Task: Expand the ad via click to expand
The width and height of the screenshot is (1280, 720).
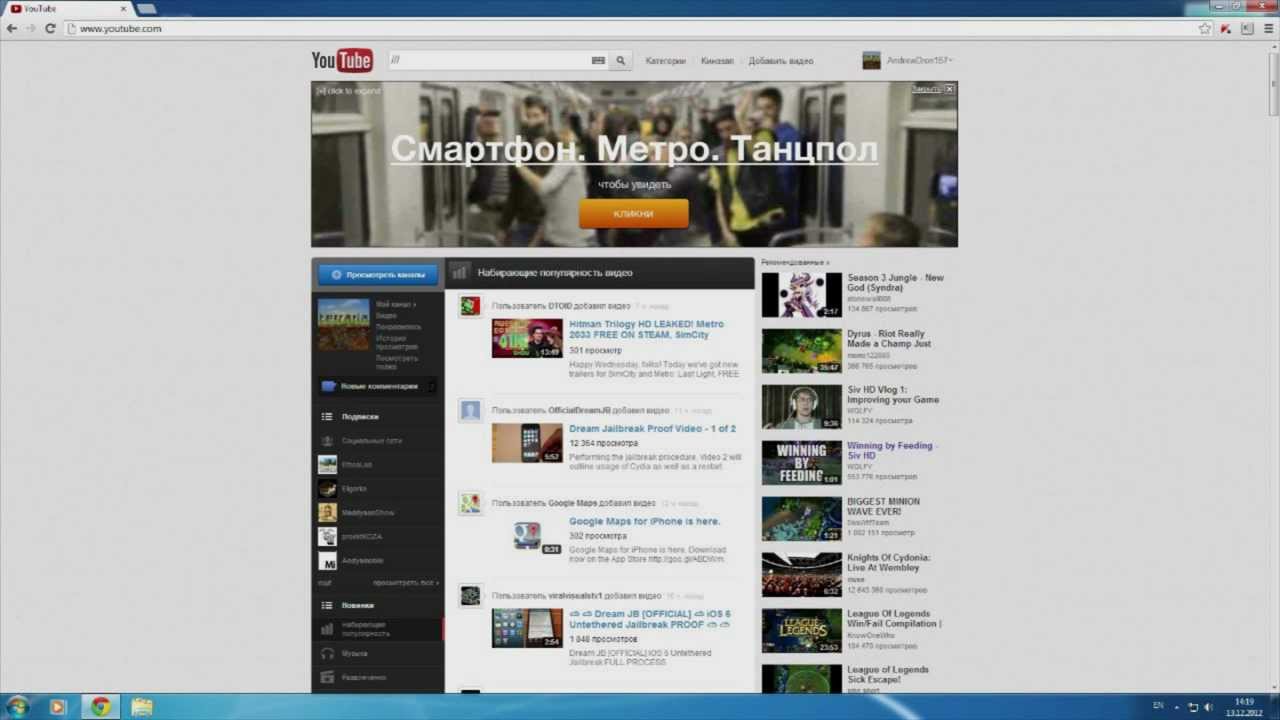Action: (348, 91)
